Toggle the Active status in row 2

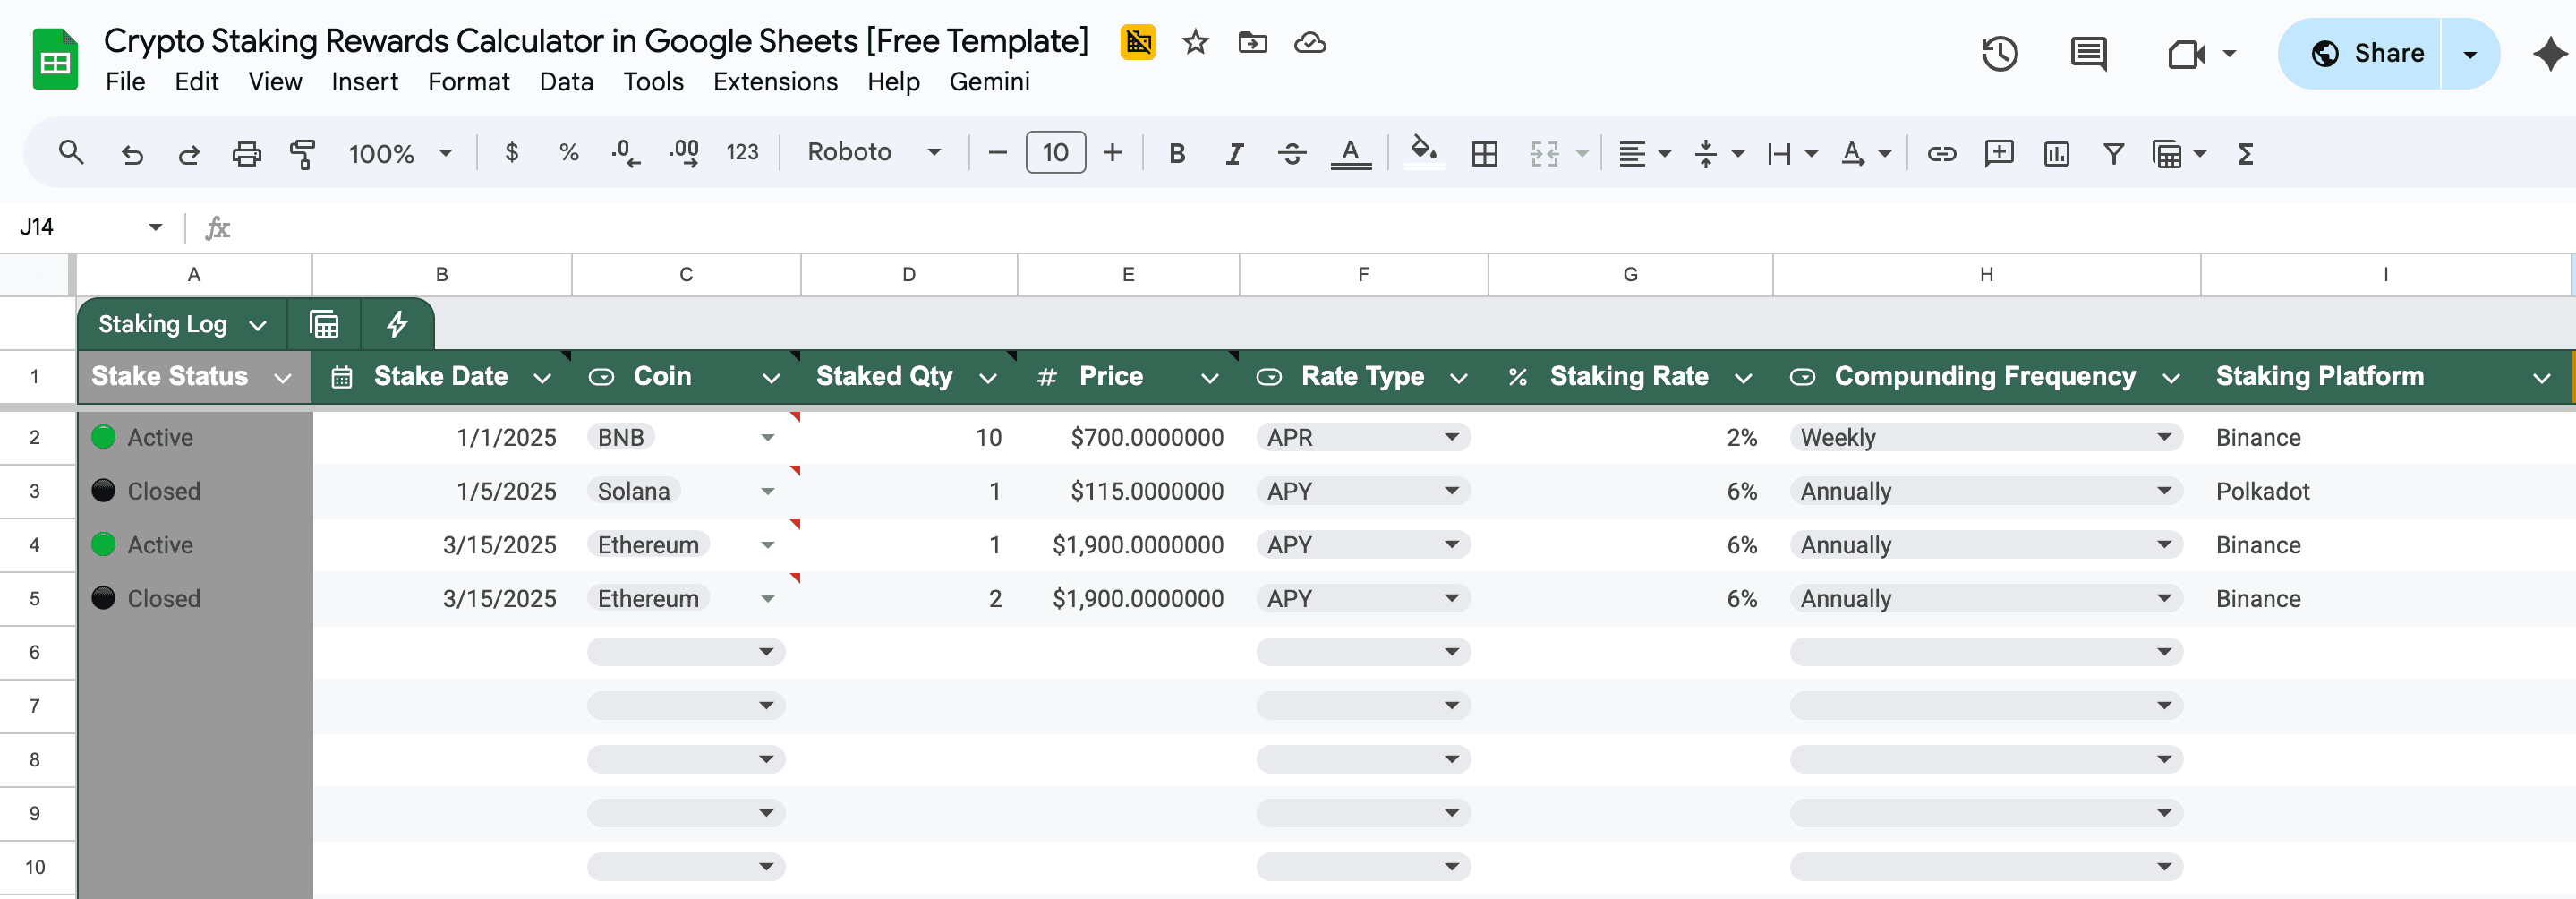coord(105,437)
